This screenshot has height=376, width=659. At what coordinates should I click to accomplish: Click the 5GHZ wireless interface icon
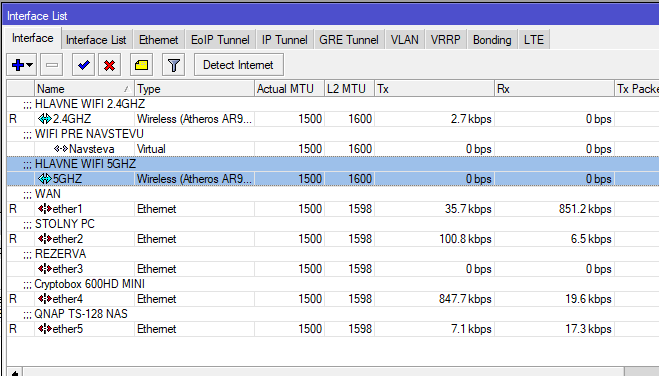tap(45, 179)
